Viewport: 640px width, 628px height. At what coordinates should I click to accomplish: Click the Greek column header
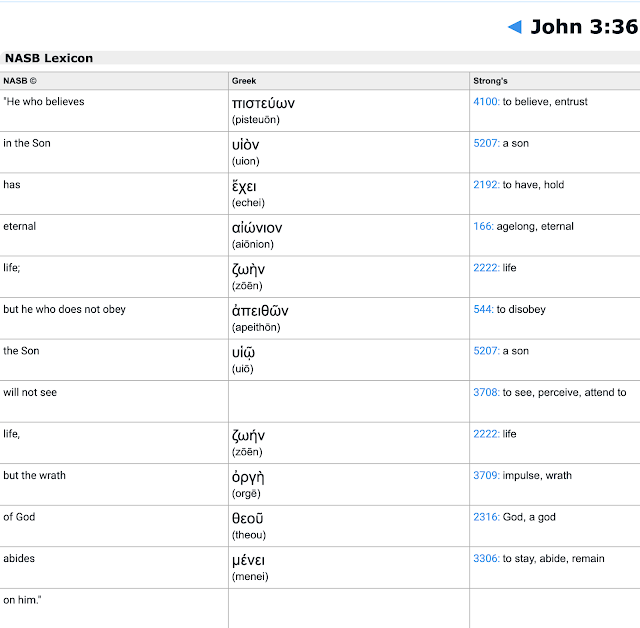tap(244, 81)
